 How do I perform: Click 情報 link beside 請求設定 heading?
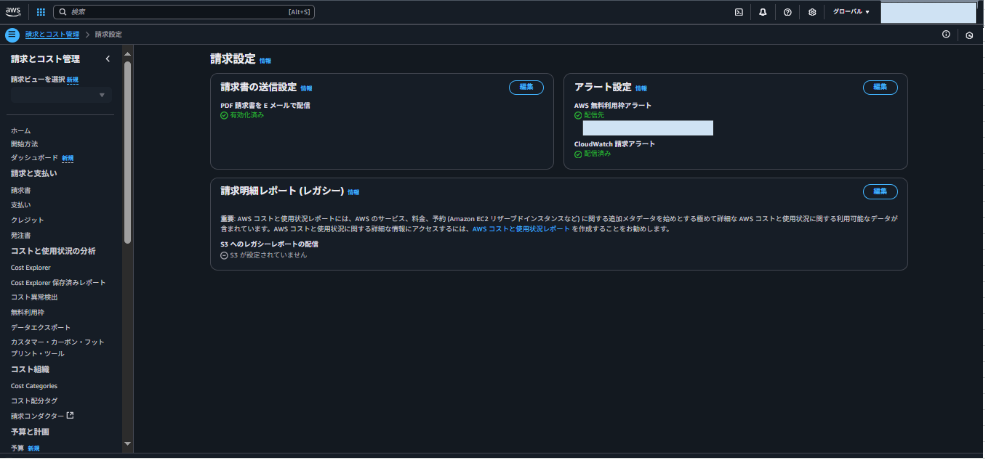pyautogui.click(x=265, y=61)
